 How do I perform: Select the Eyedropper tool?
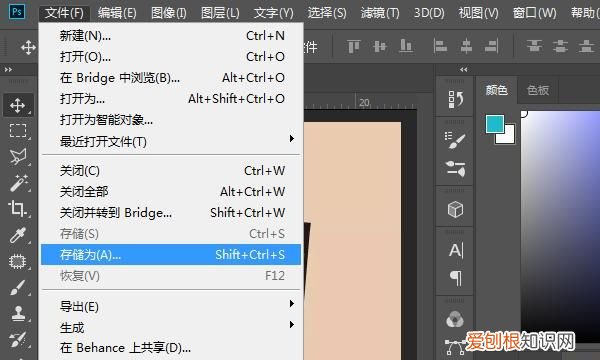pos(18,235)
